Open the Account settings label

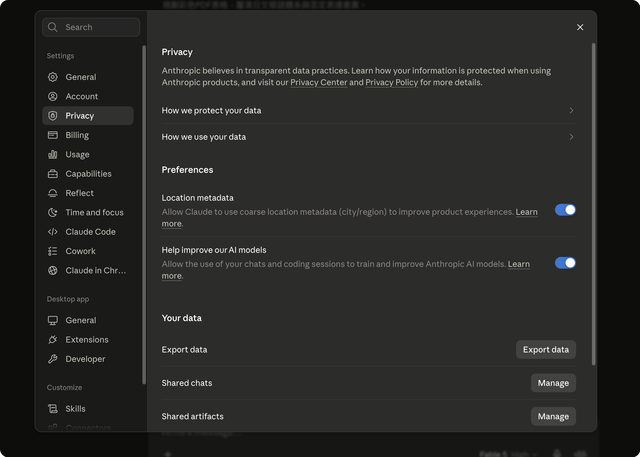pos(82,96)
